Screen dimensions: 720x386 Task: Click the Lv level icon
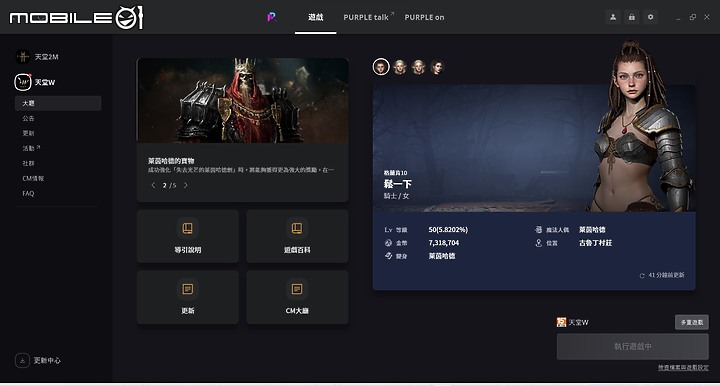[x=388, y=229]
